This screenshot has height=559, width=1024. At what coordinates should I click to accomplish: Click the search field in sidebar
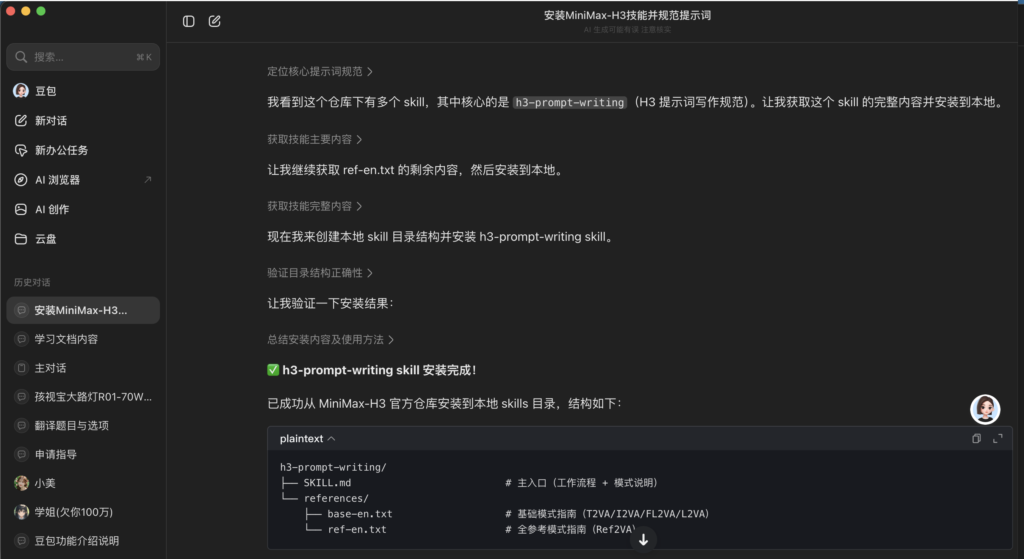click(83, 57)
